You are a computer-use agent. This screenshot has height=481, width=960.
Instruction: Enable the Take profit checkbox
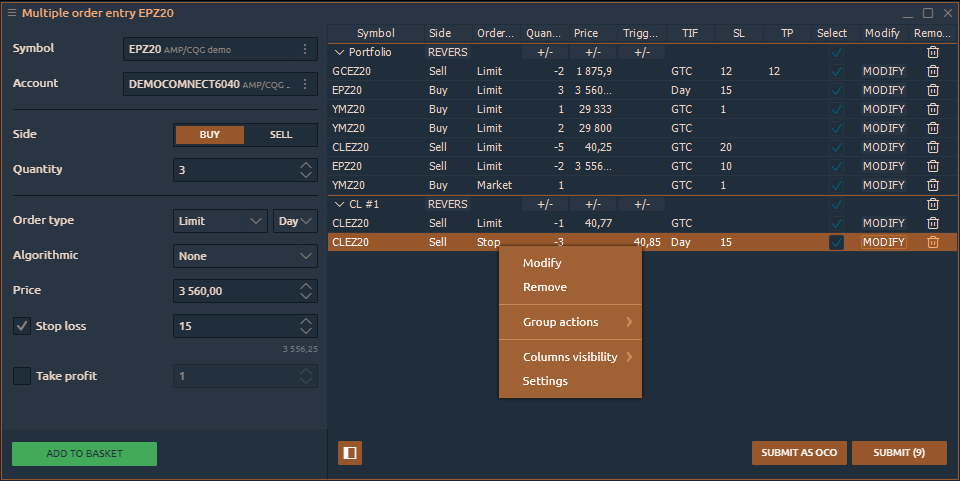click(x=22, y=376)
